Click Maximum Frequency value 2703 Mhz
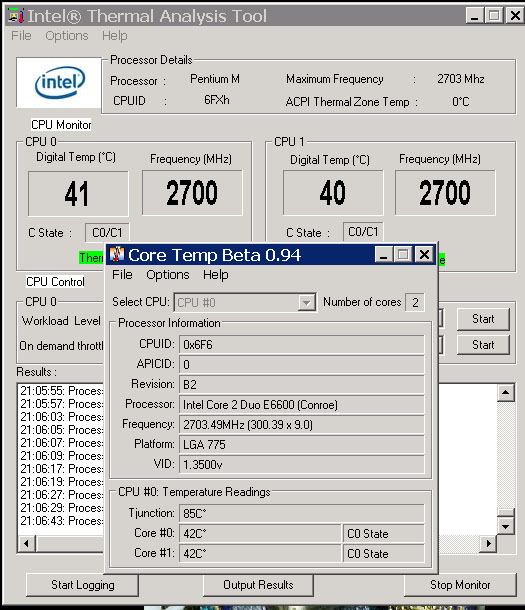Viewport: 525px width, 610px height. [x=461, y=79]
